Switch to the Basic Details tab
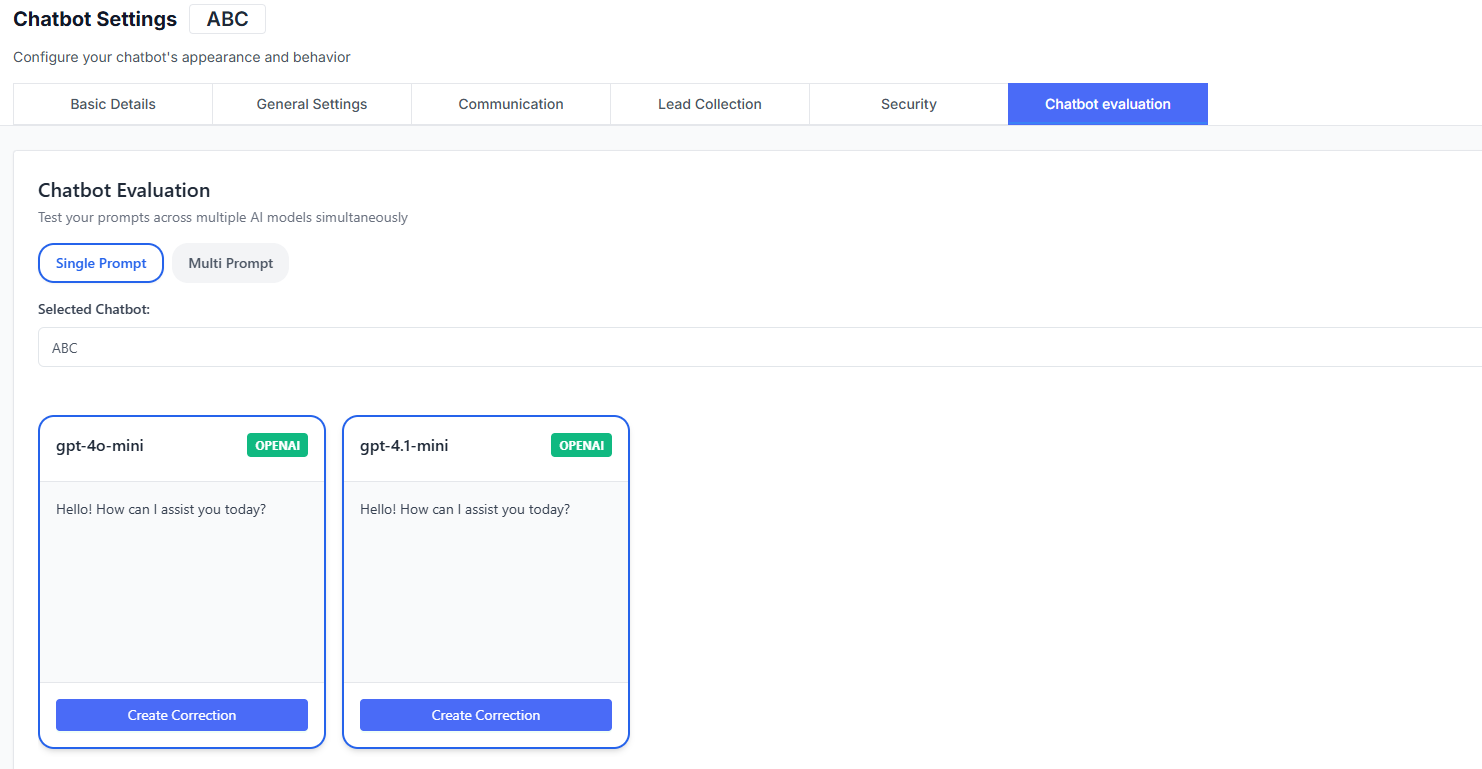Viewport: 1482px width, 769px height. (x=112, y=103)
